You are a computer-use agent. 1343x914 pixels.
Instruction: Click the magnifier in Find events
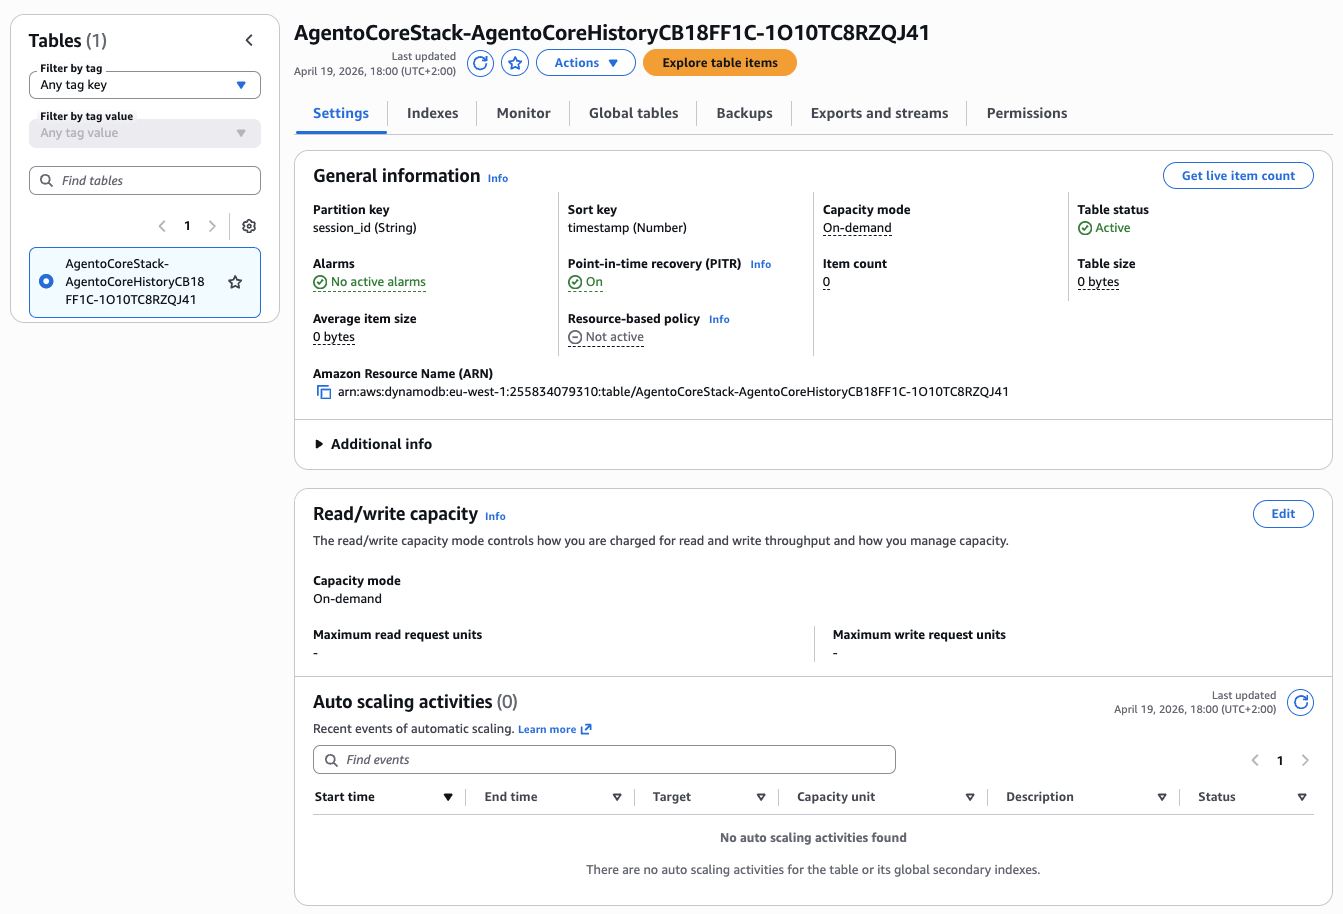point(331,760)
